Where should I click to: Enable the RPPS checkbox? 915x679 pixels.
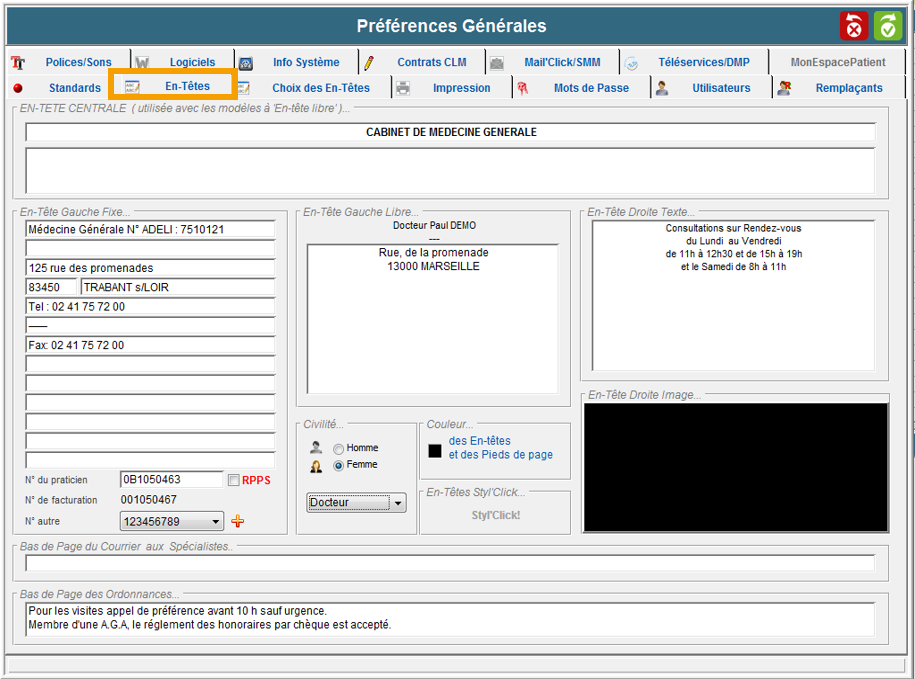(x=234, y=480)
